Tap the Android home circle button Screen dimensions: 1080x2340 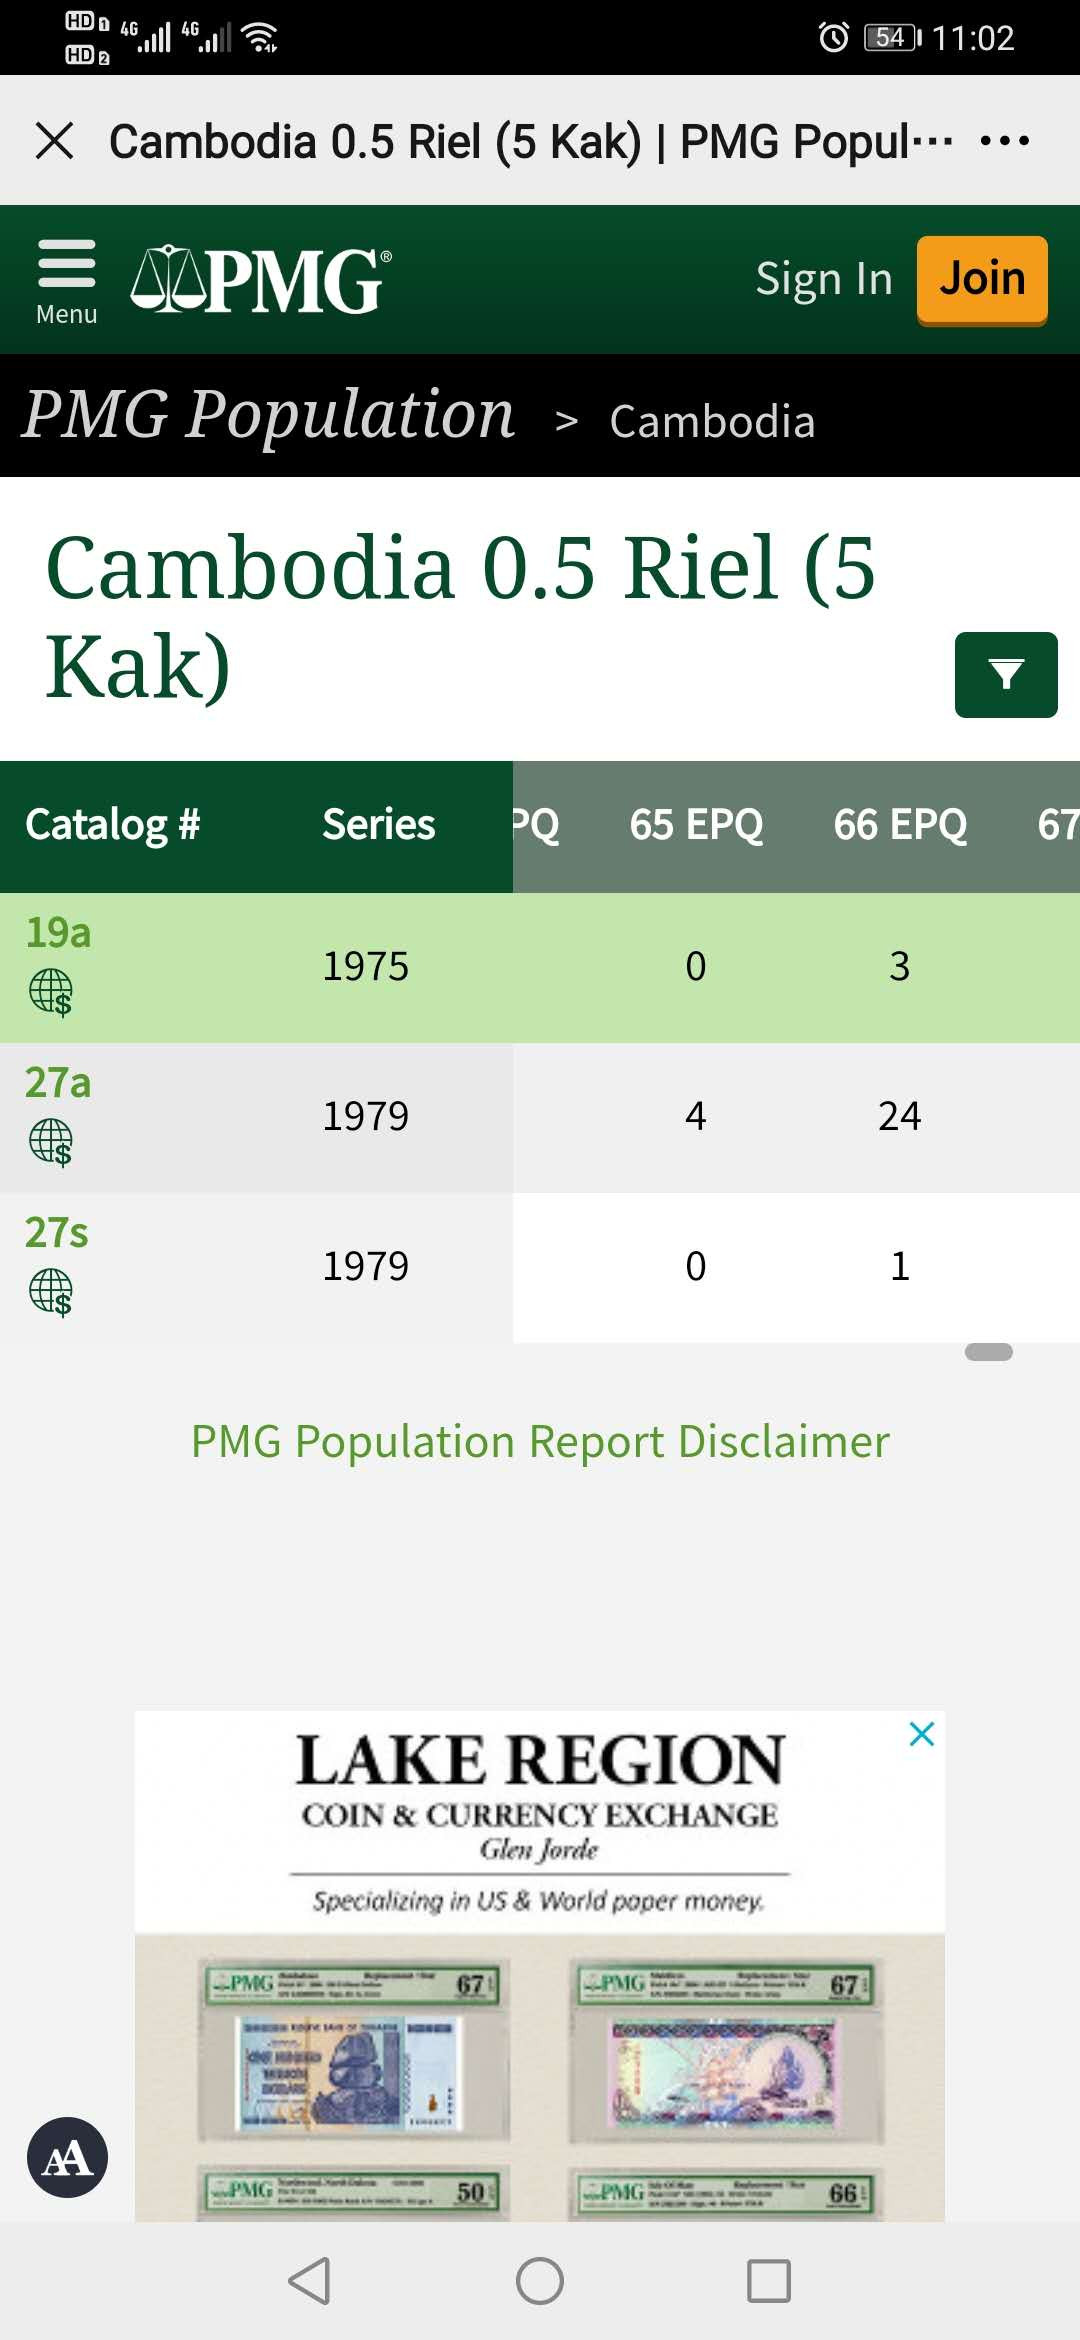[x=540, y=2281]
